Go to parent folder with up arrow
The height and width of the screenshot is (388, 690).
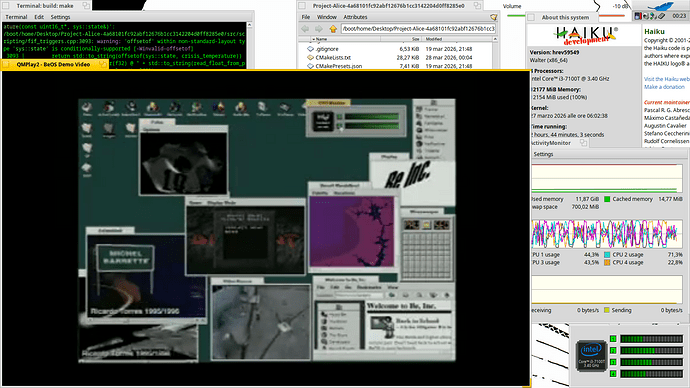pyautogui.click(x=333, y=29)
